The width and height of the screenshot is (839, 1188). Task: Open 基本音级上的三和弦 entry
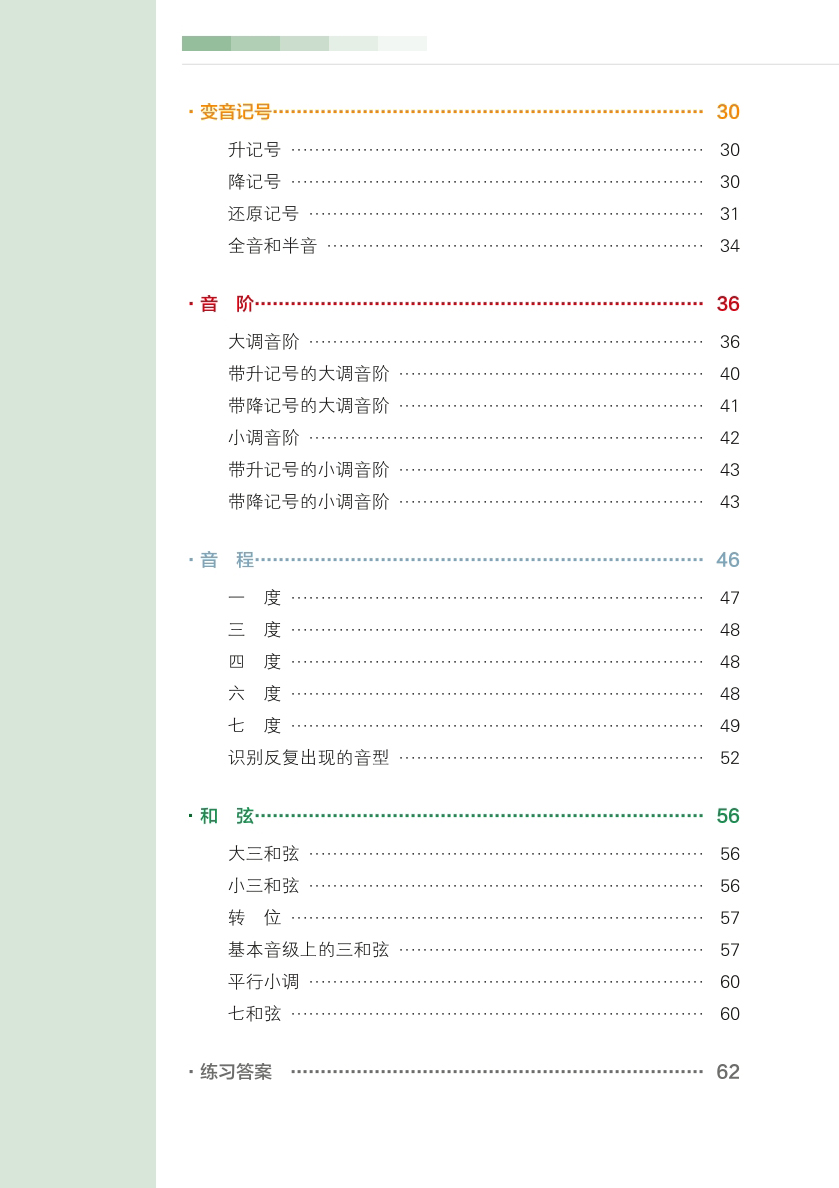coord(308,950)
